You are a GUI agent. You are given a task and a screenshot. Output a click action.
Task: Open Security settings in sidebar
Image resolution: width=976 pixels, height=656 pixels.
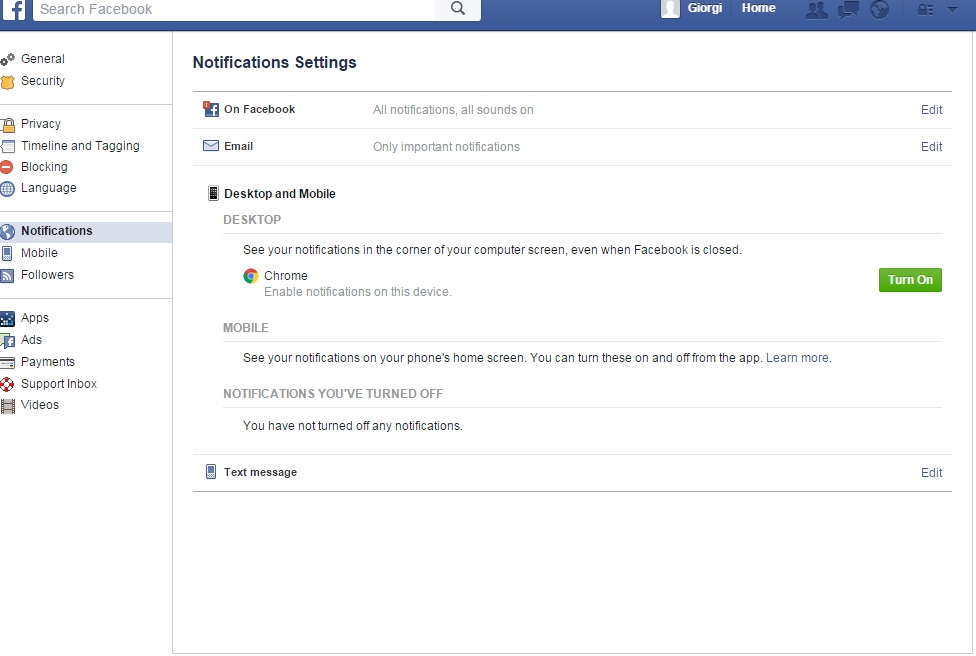point(43,81)
